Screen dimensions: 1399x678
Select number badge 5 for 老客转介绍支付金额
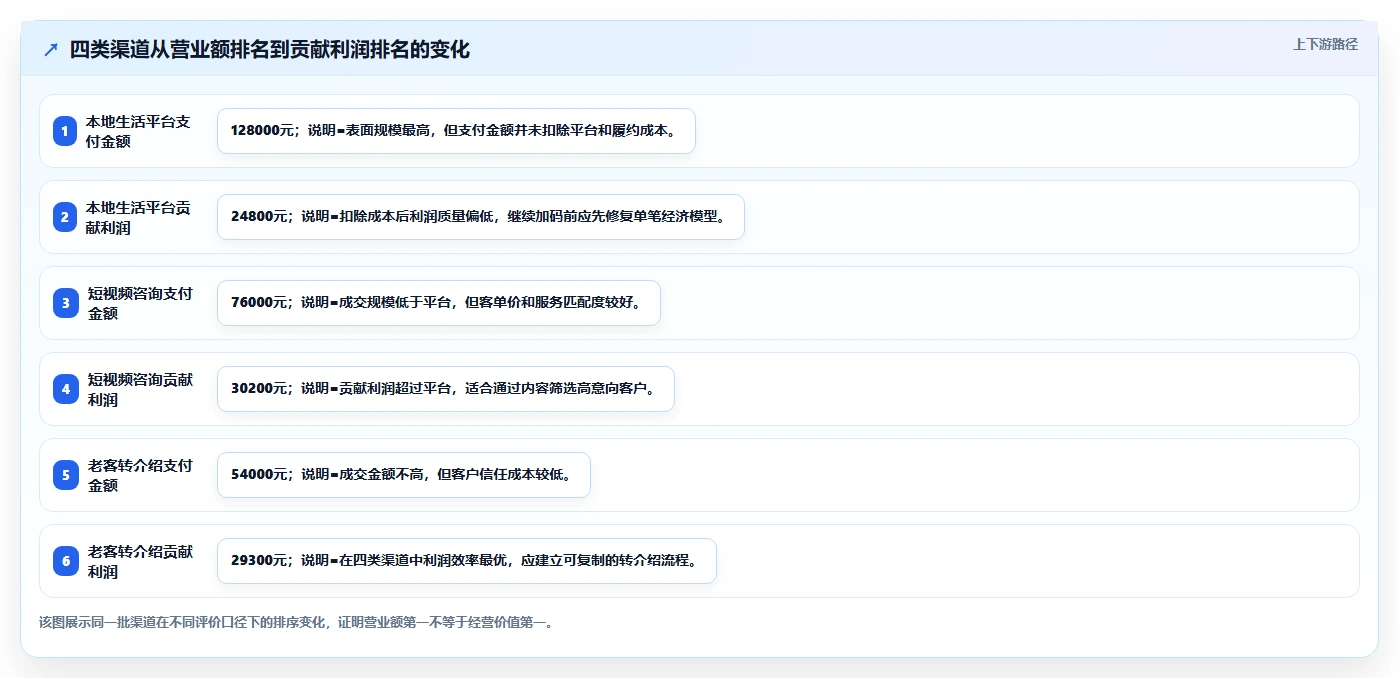tap(65, 475)
